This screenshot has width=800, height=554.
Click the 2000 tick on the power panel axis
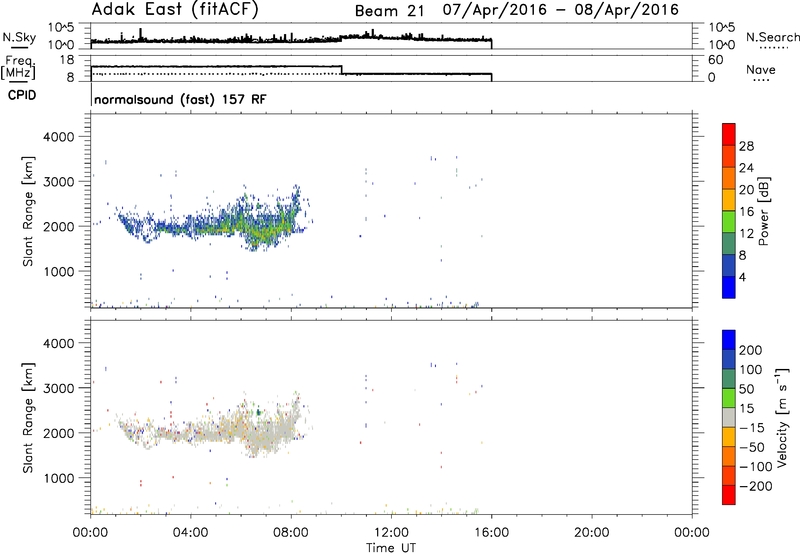pos(59,226)
